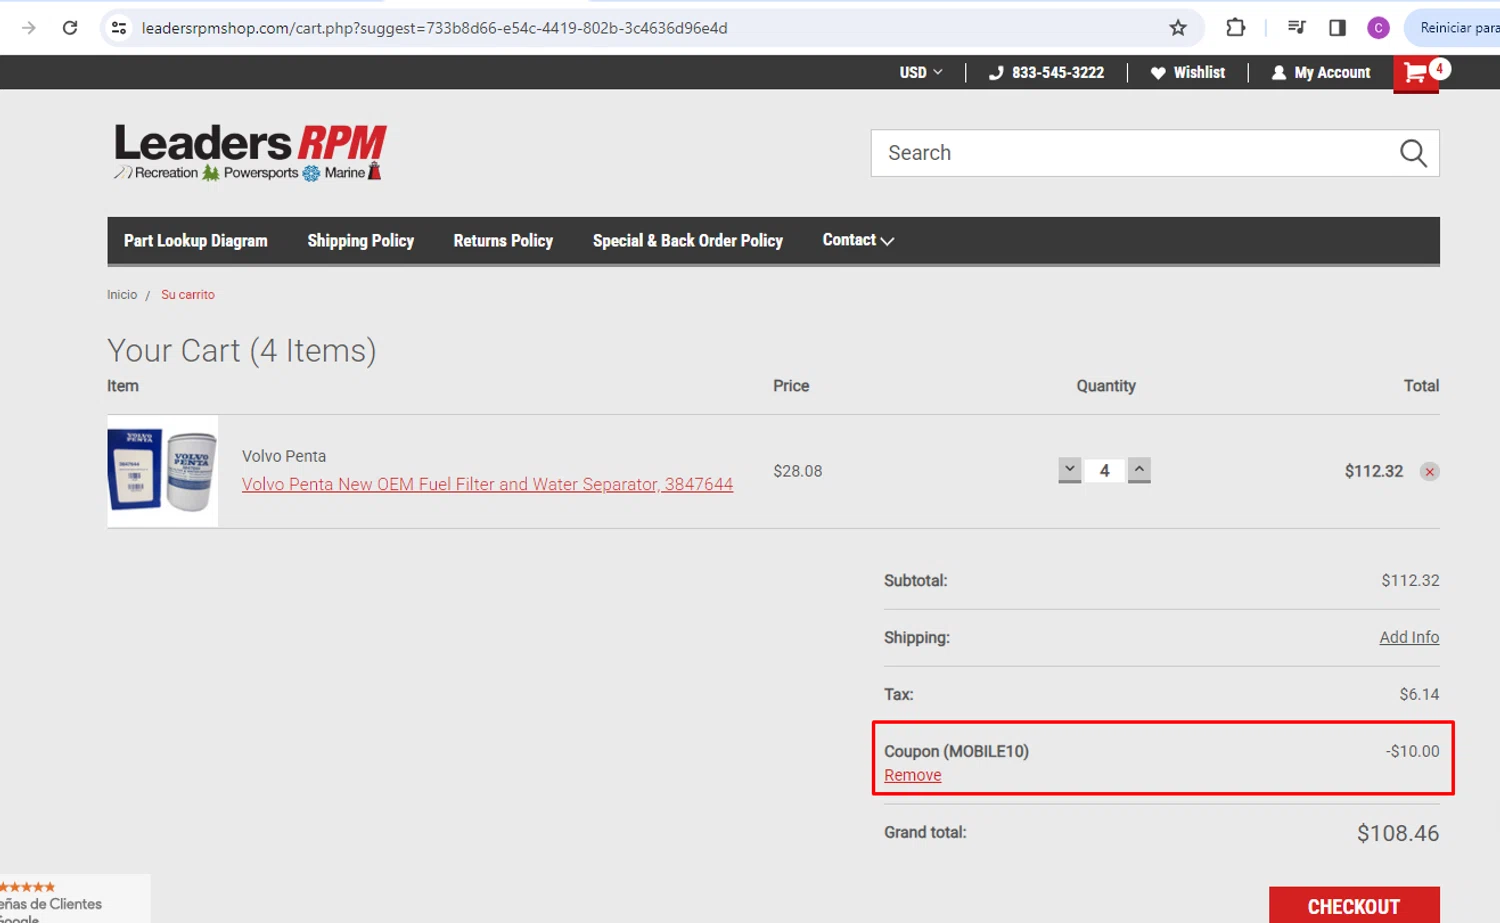Click the Tax amount $6.14
This screenshot has height=923, width=1500.
tap(1419, 694)
